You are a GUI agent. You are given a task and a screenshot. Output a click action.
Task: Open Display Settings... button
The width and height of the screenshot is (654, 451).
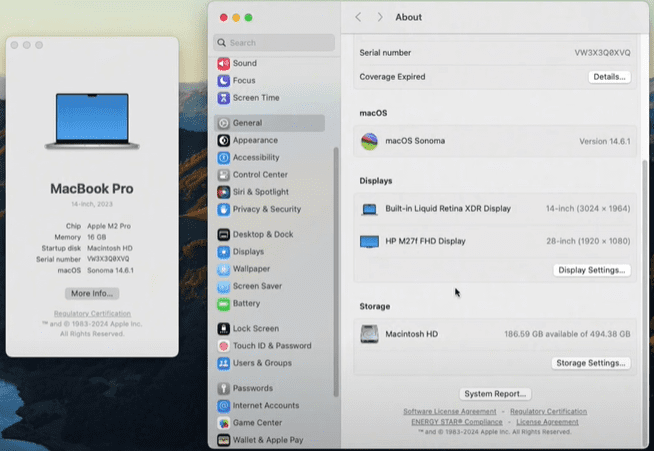pos(592,270)
